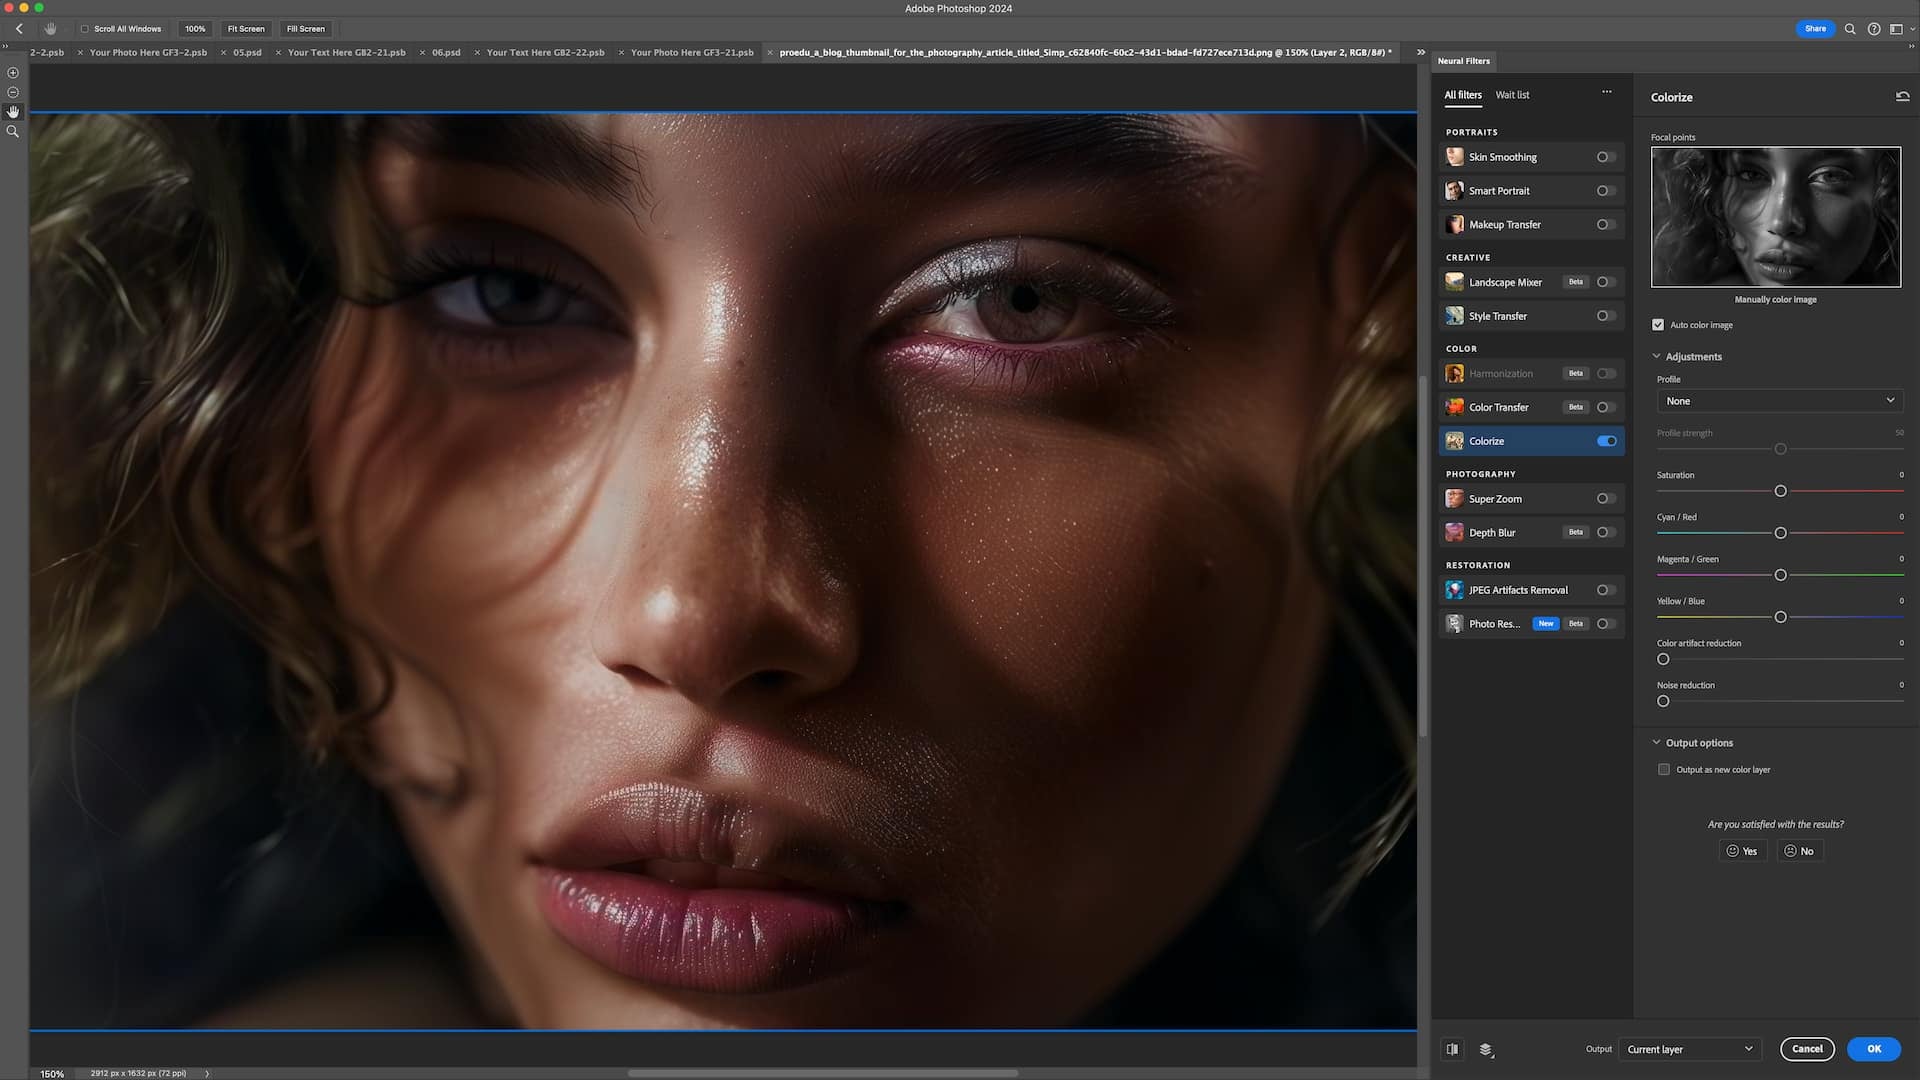Click the Zoom In icon
The width and height of the screenshot is (1920, 1080).
click(13, 72)
